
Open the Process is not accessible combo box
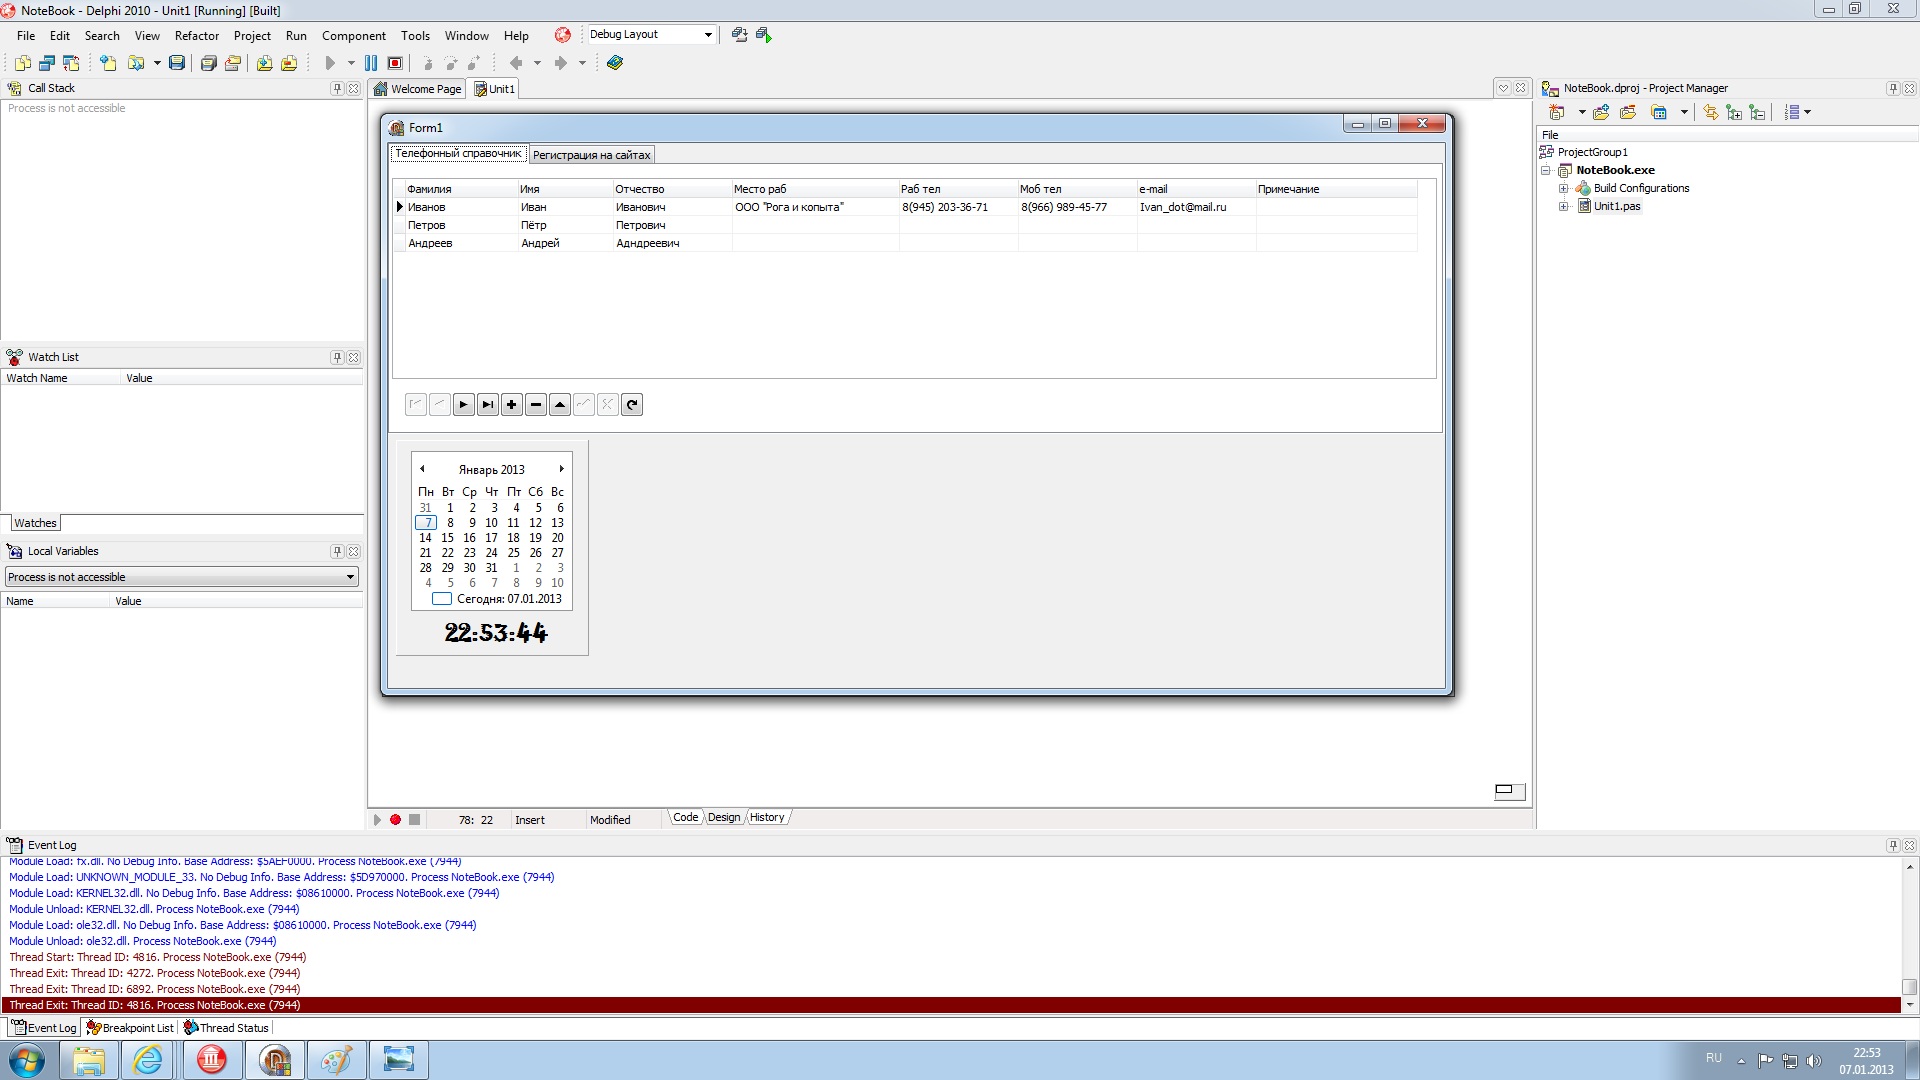[x=350, y=577]
